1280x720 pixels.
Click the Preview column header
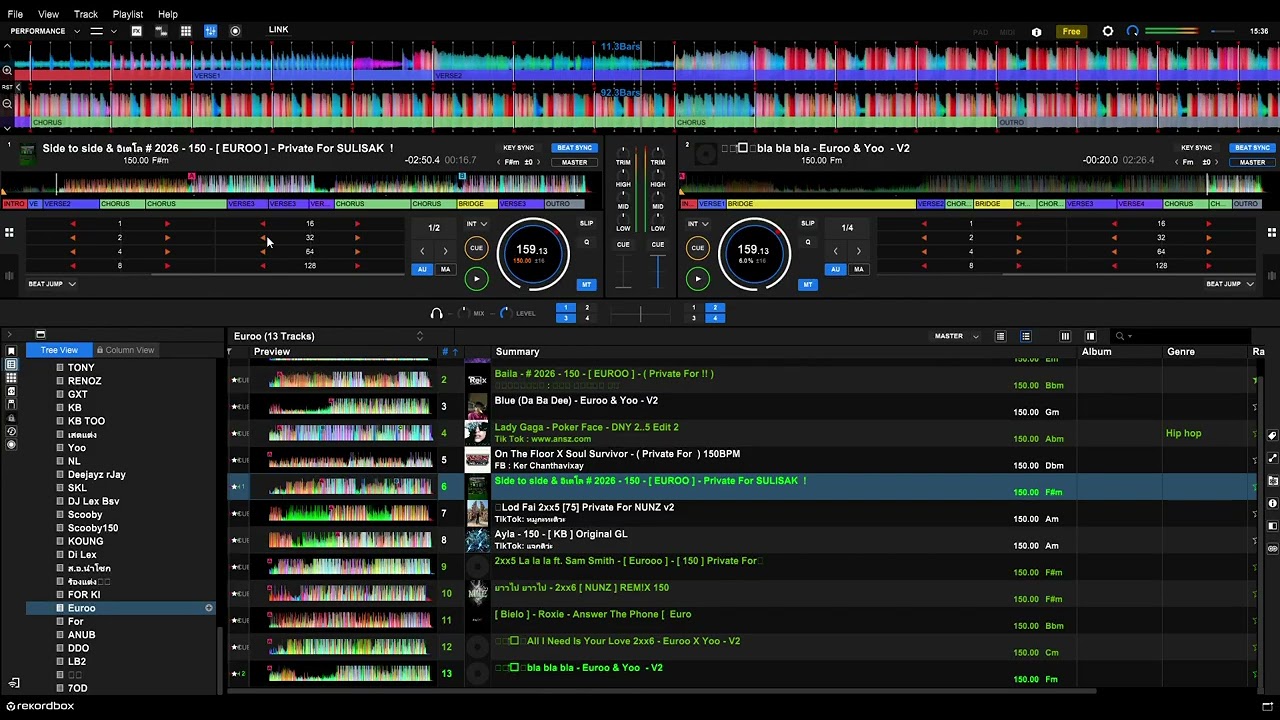point(272,352)
